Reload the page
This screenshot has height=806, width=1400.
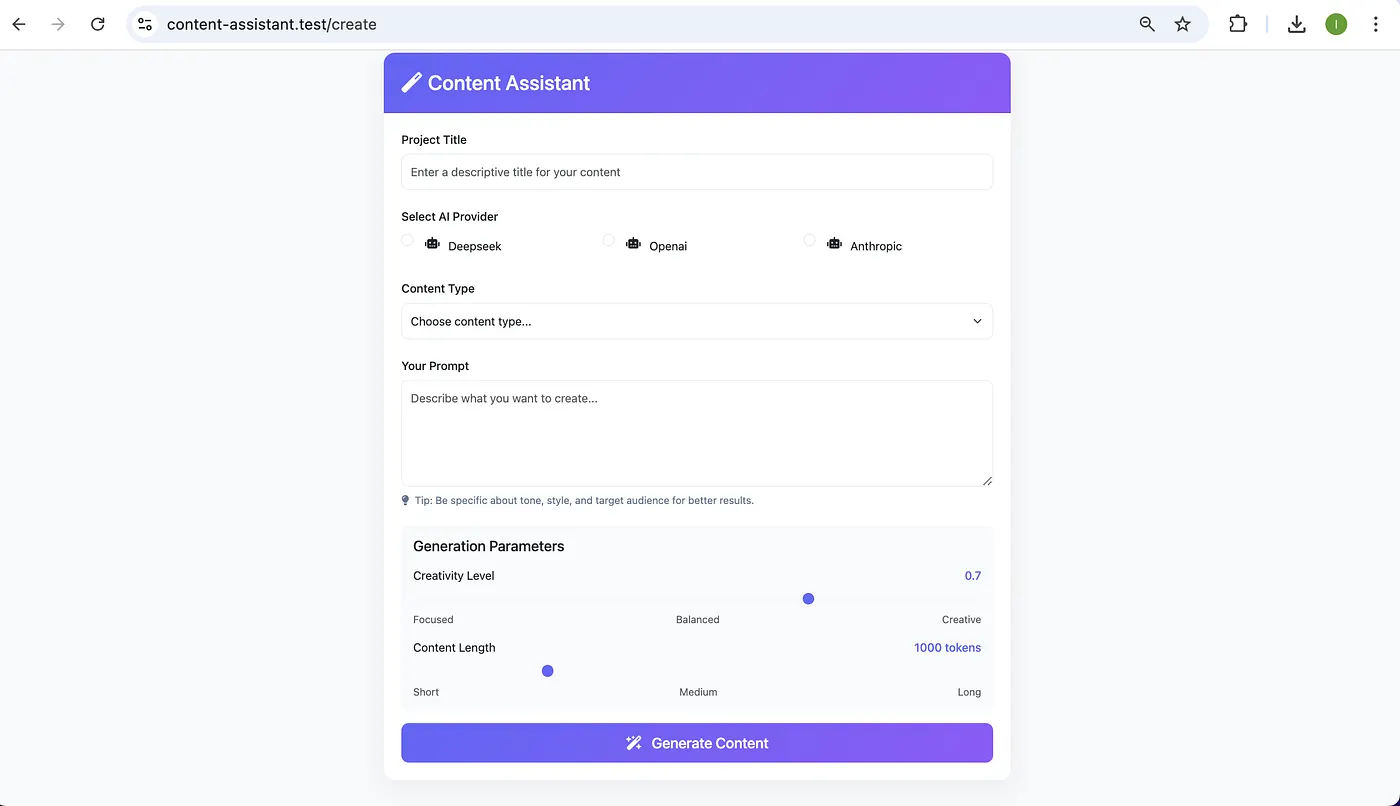[97, 23]
